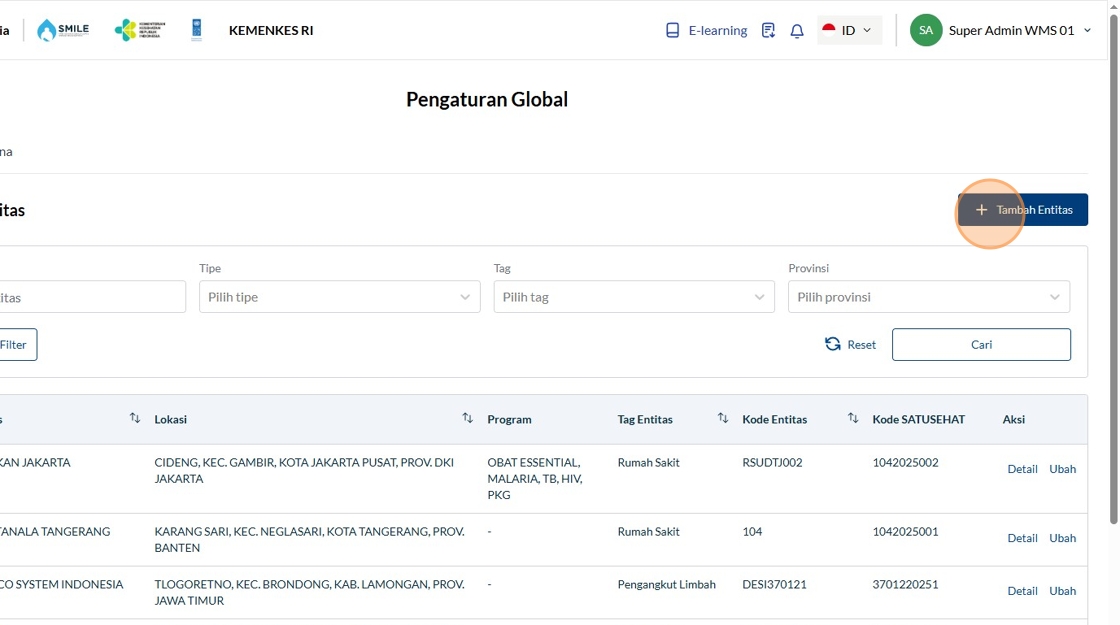Click the download report icon in header
The height and width of the screenshot is (625, 1120).
(768, 30)
